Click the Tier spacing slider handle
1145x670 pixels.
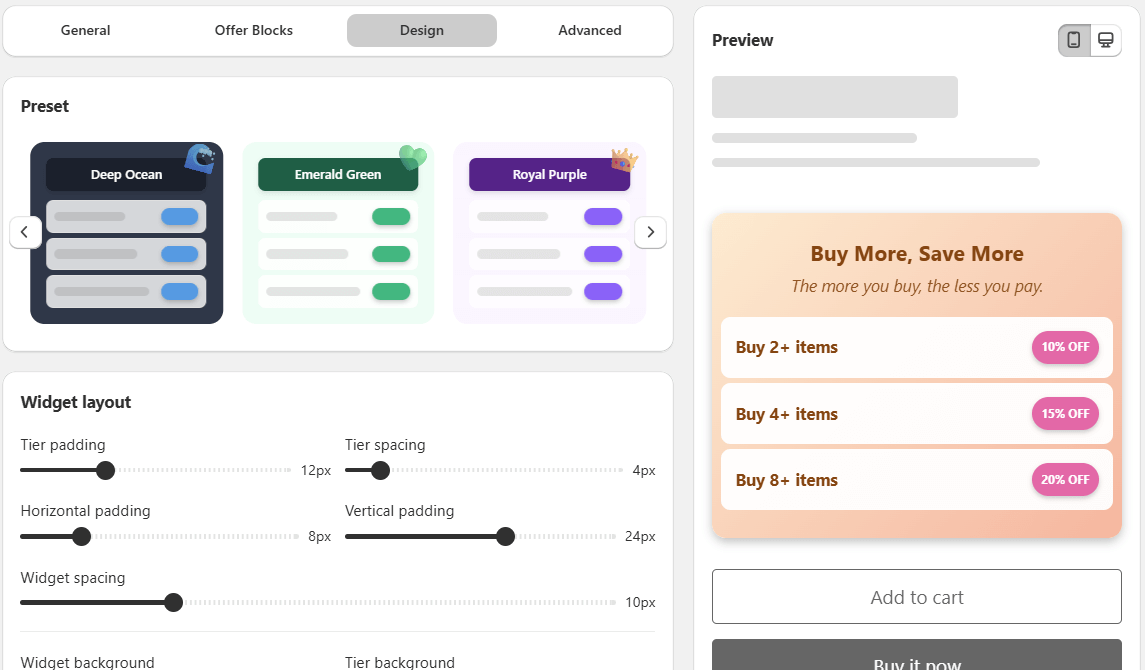click(380, 470)
